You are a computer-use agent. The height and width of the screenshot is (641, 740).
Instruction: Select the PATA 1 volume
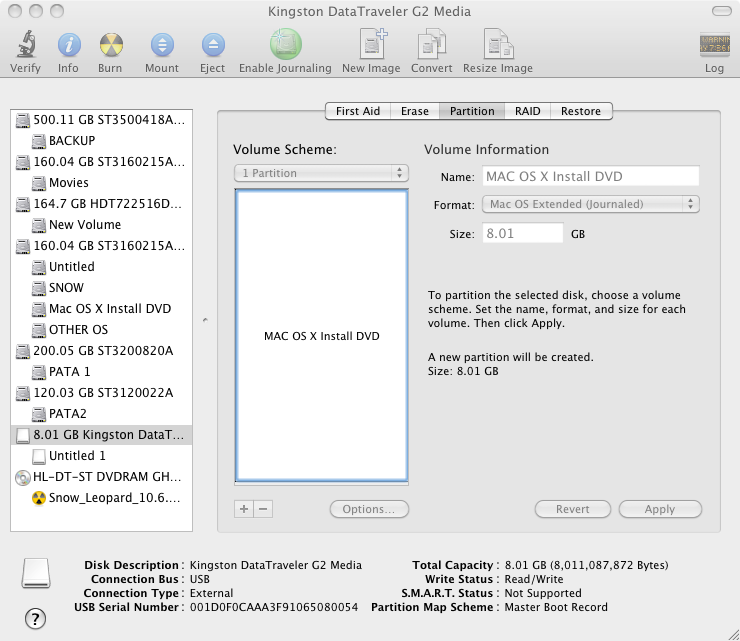click(x=101, y=372)
